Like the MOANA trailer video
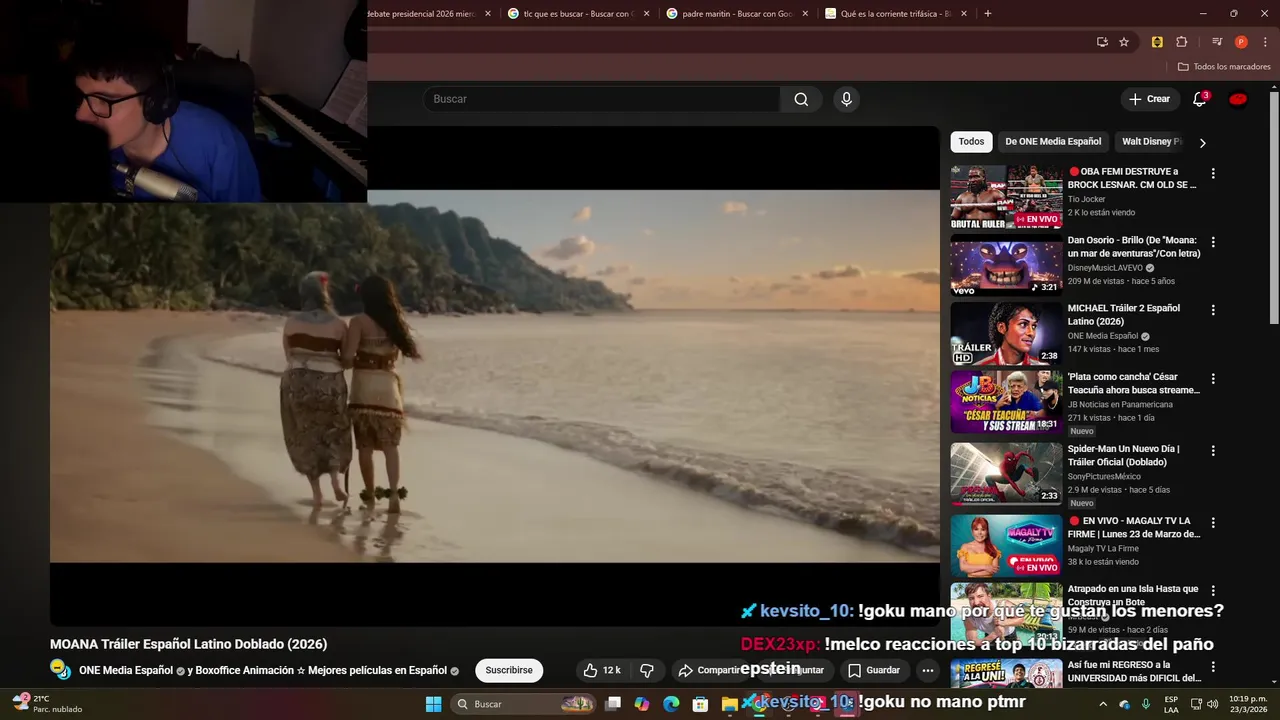The height and width of the screenshot is (720, 1280). pyautogui.click(x=602, y=670)
